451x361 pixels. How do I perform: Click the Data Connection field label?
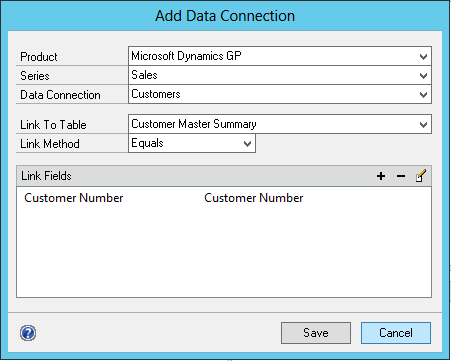pyautogui.click(x=60, y=95)
